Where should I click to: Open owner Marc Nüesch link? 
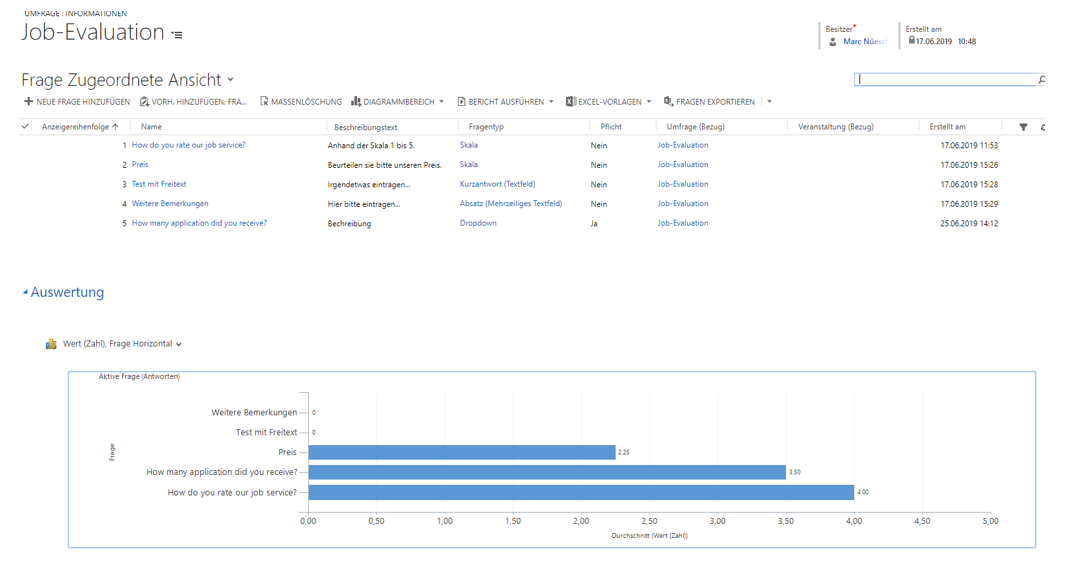pyautogui.click(x=865, y=42)
